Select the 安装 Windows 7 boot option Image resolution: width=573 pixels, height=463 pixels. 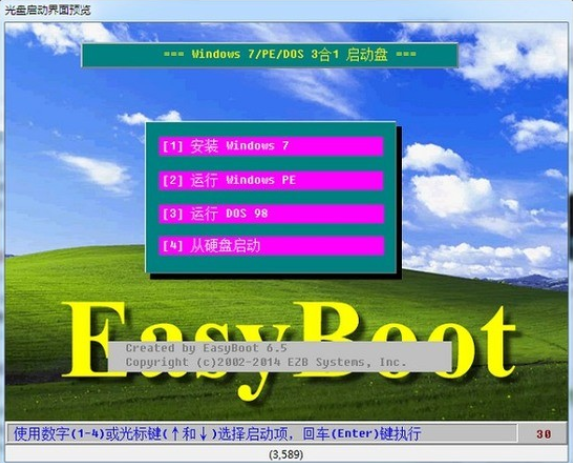tap(271, 146)
